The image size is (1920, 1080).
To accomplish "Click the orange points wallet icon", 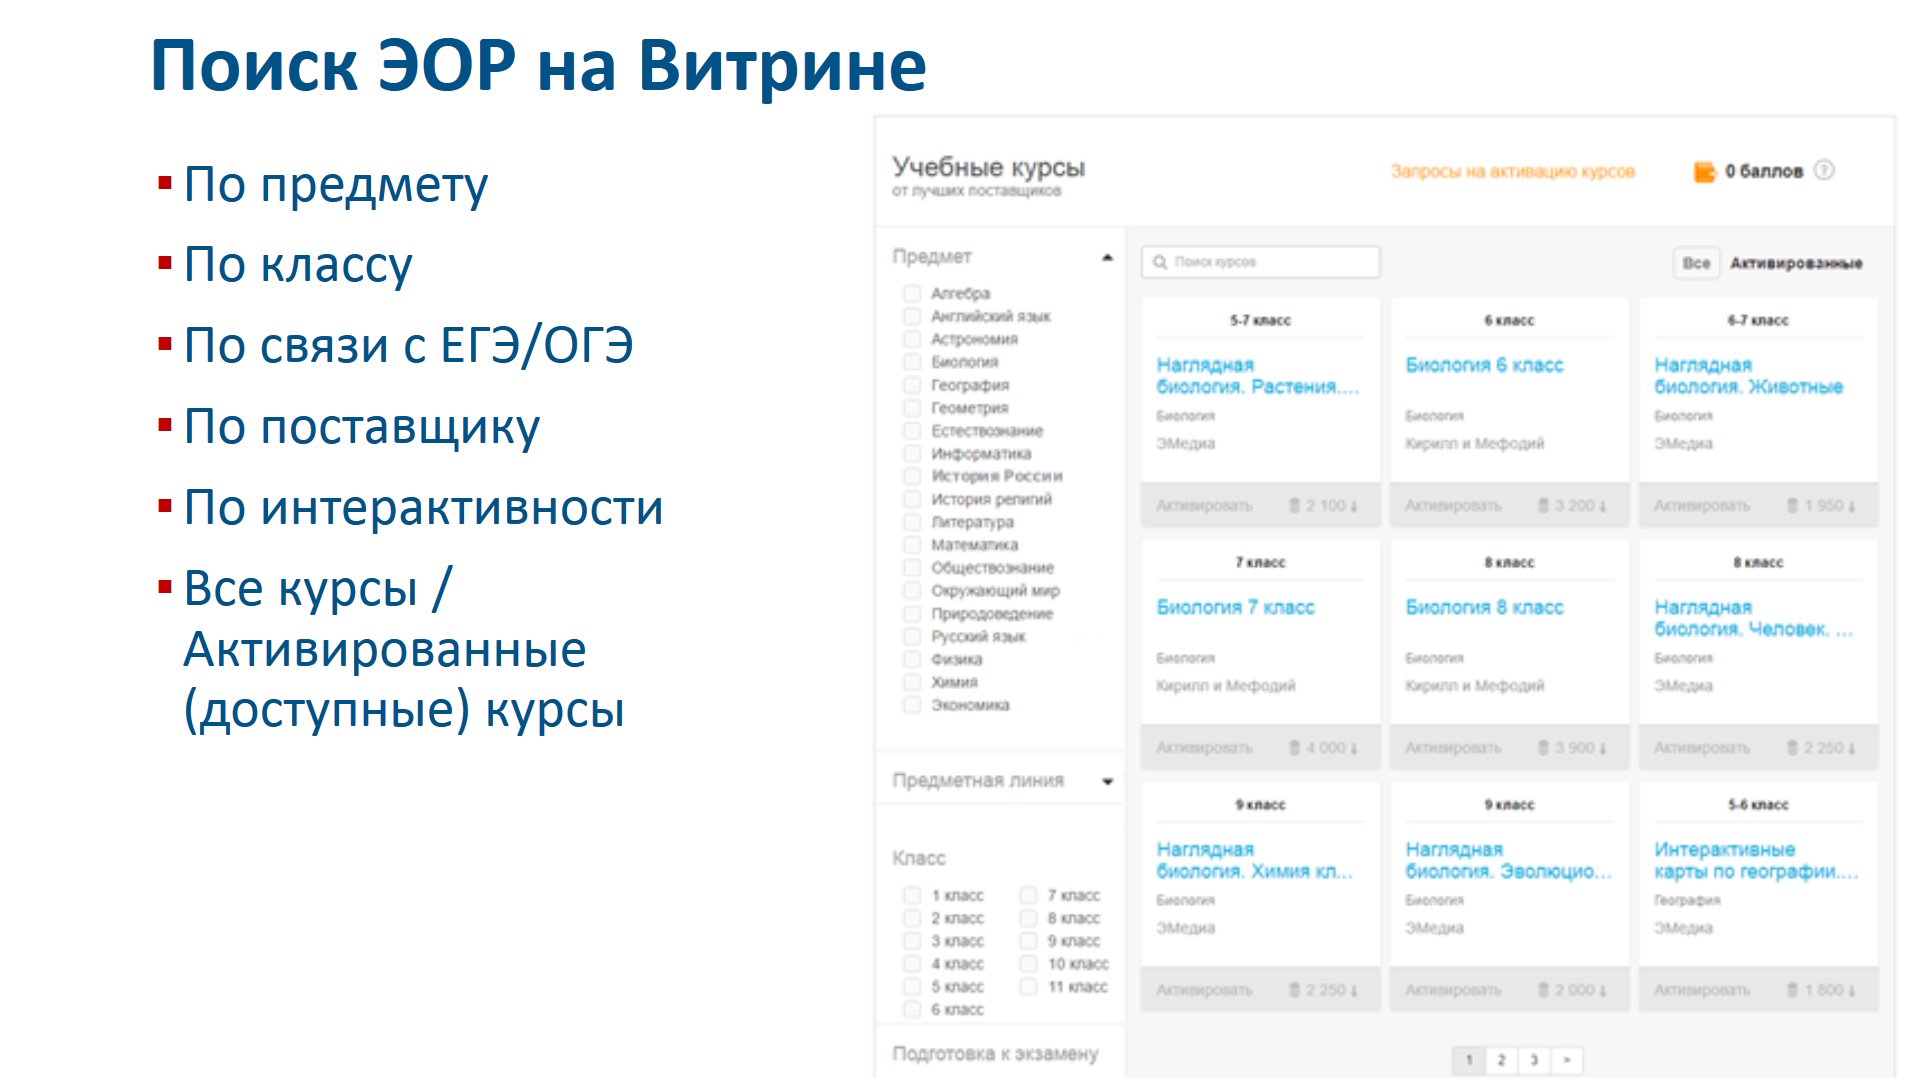I will click(1704, 172).
